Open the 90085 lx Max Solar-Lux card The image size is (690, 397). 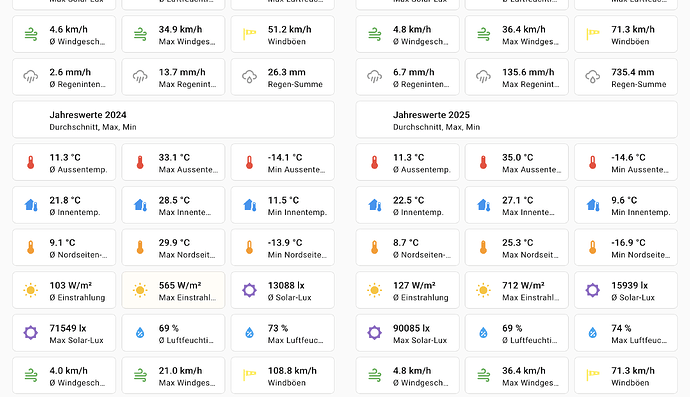pyautogui.click(x=407, y=333)
